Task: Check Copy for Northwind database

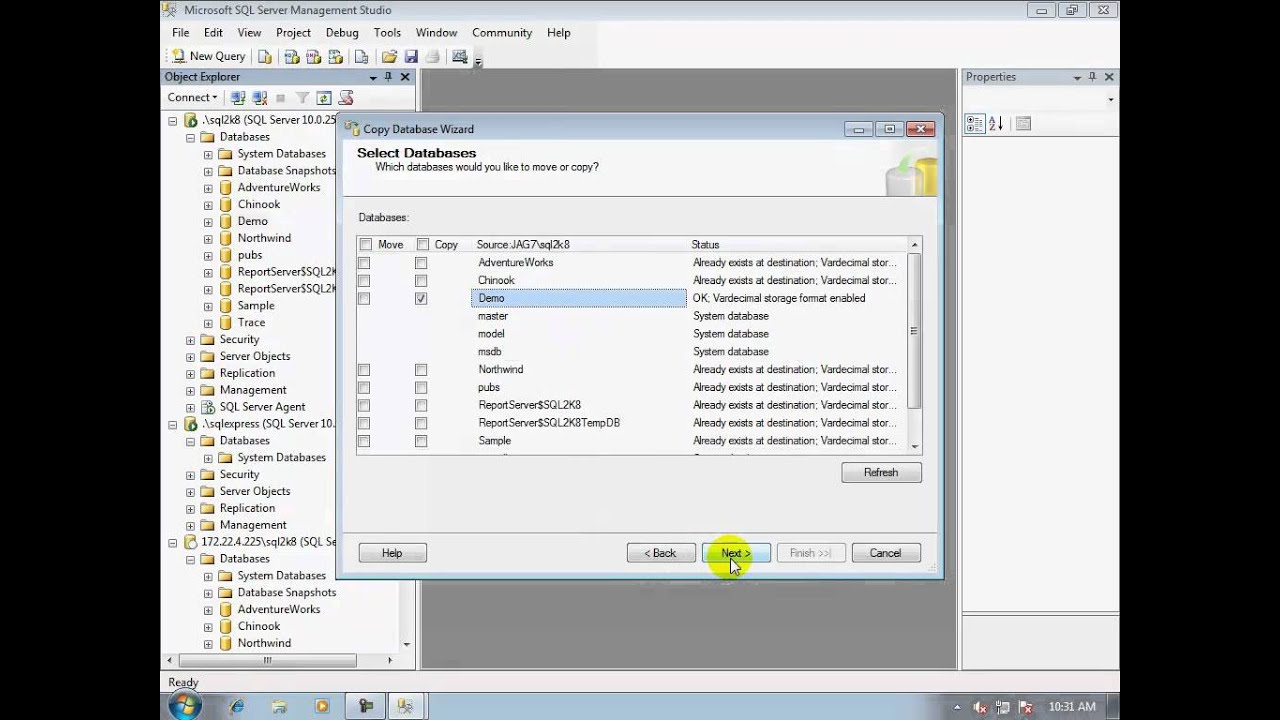Action: 421,370
